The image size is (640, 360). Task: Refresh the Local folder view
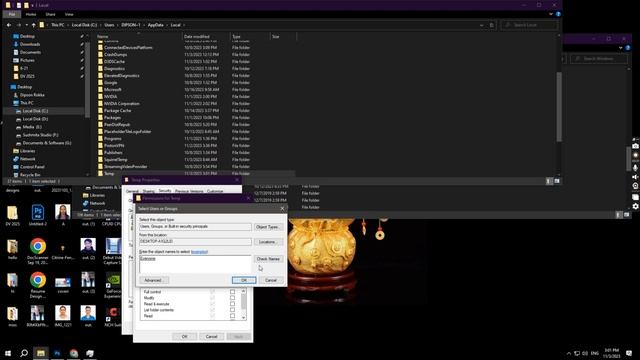coord(491,25)
